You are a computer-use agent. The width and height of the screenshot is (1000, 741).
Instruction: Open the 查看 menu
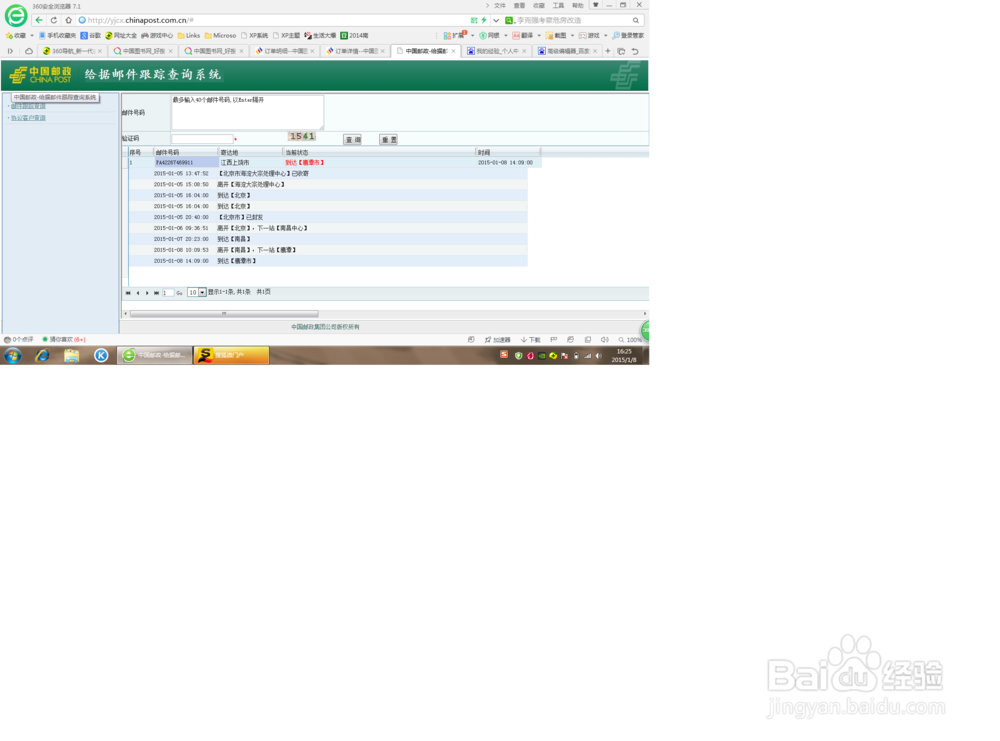(x=520, y=6)
